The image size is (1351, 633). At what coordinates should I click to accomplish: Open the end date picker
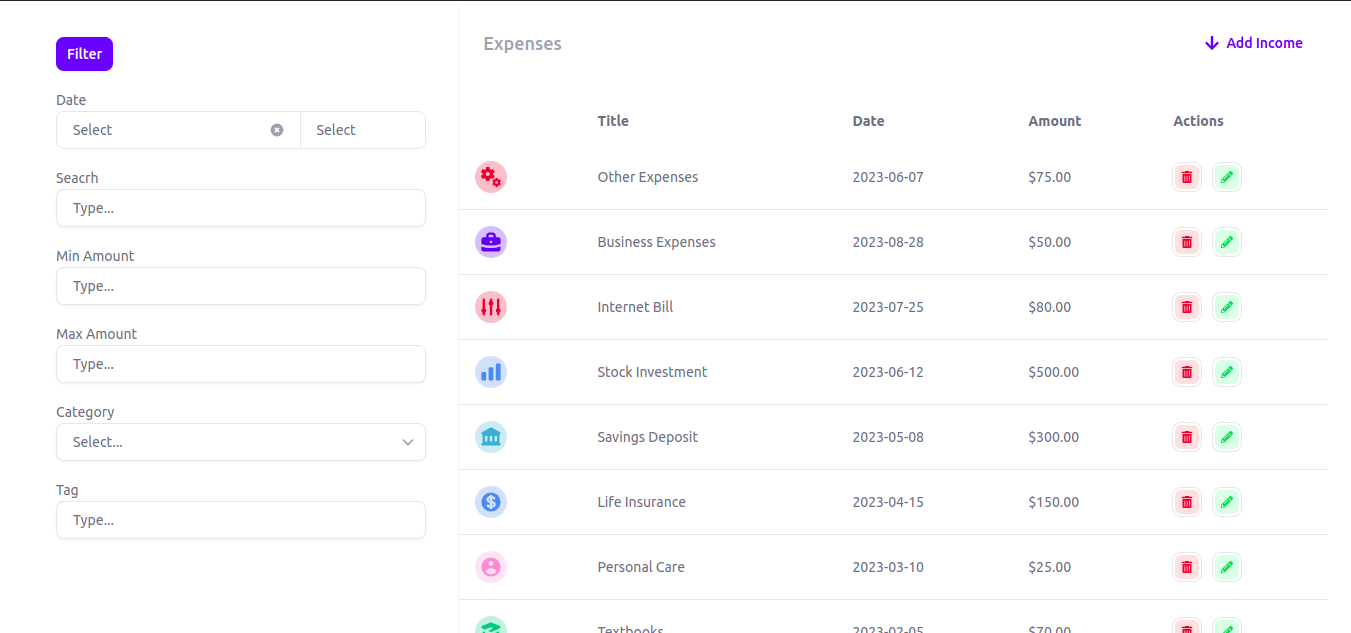point(362,130)
